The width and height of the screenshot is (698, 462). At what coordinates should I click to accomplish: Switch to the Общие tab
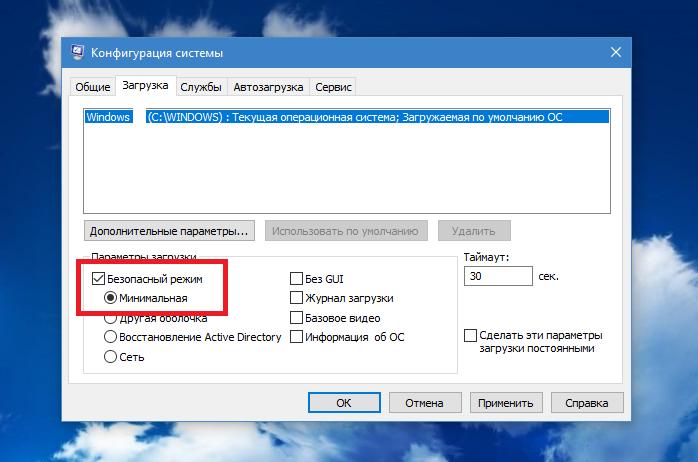(x=93, y=87)
